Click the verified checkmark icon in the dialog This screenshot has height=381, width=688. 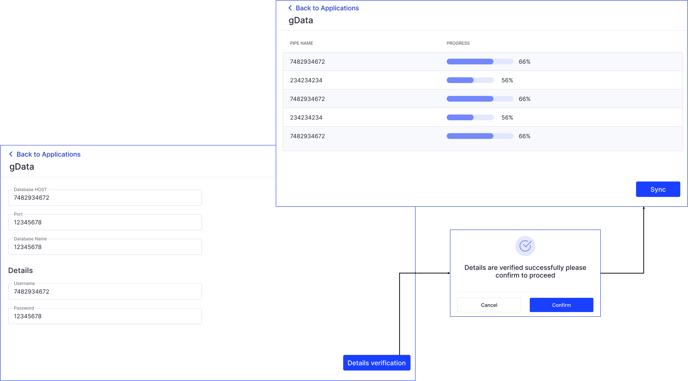click(525, 246)
